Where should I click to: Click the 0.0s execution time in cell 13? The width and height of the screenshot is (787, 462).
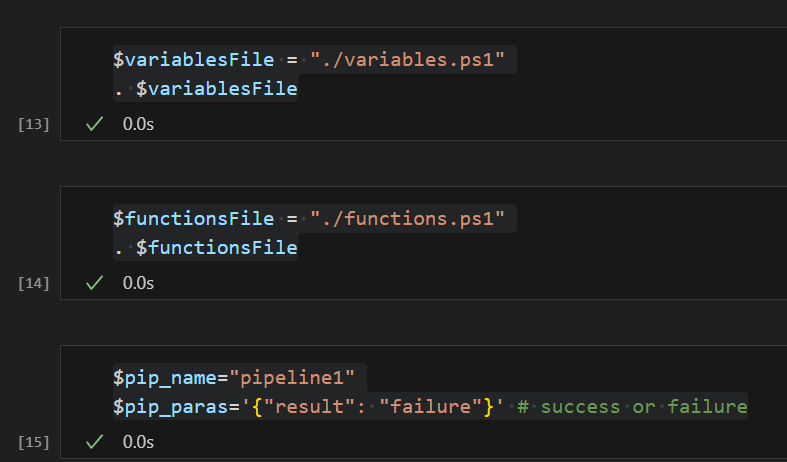(x=138, y=124)
